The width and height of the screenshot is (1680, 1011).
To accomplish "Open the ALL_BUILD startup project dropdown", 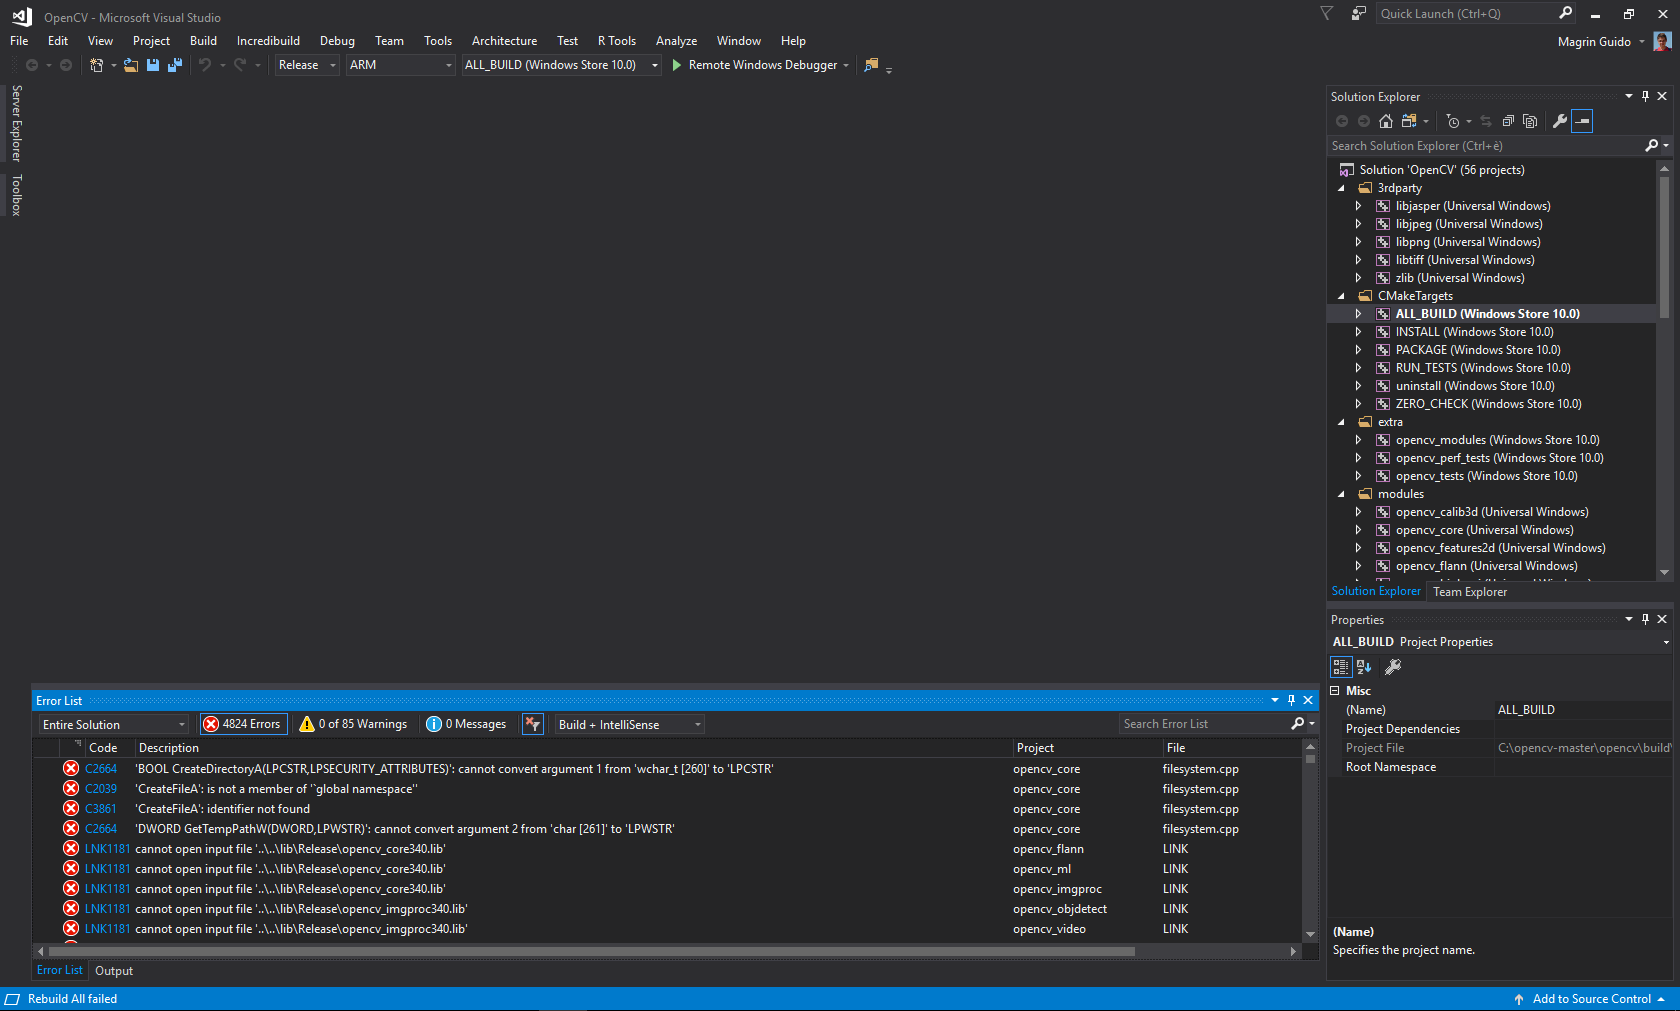I will pos(561,65).
